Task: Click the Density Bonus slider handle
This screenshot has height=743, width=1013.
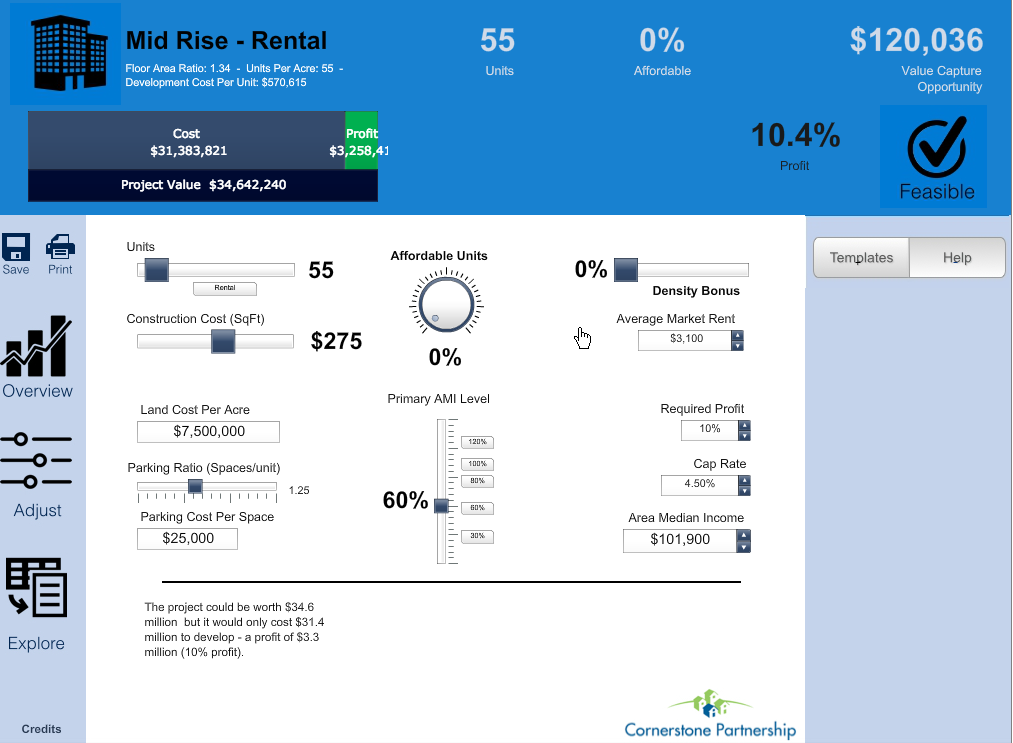Action: tap(625, 270)
